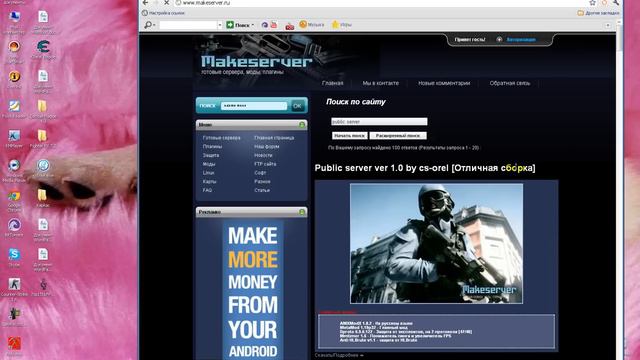This screenshot has height=360, width=640.
Task: Open Защита in the site menu
Action: (211, 156)
